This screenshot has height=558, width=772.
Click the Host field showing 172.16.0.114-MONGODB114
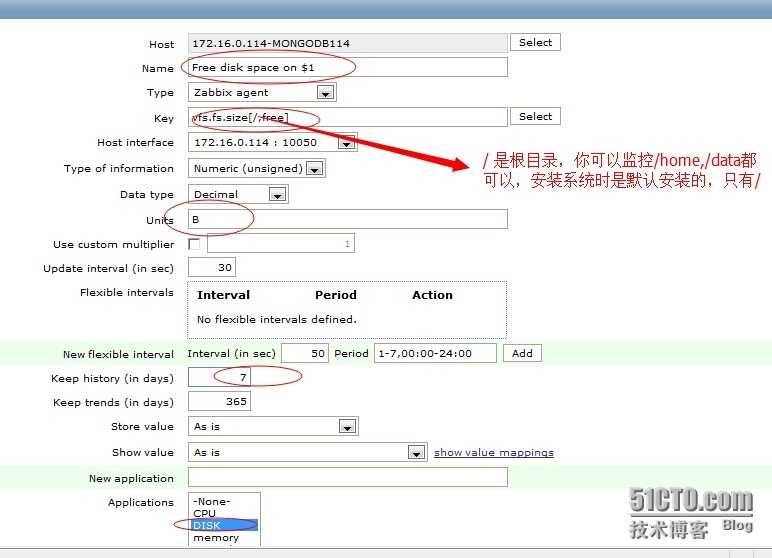point(348,43)
